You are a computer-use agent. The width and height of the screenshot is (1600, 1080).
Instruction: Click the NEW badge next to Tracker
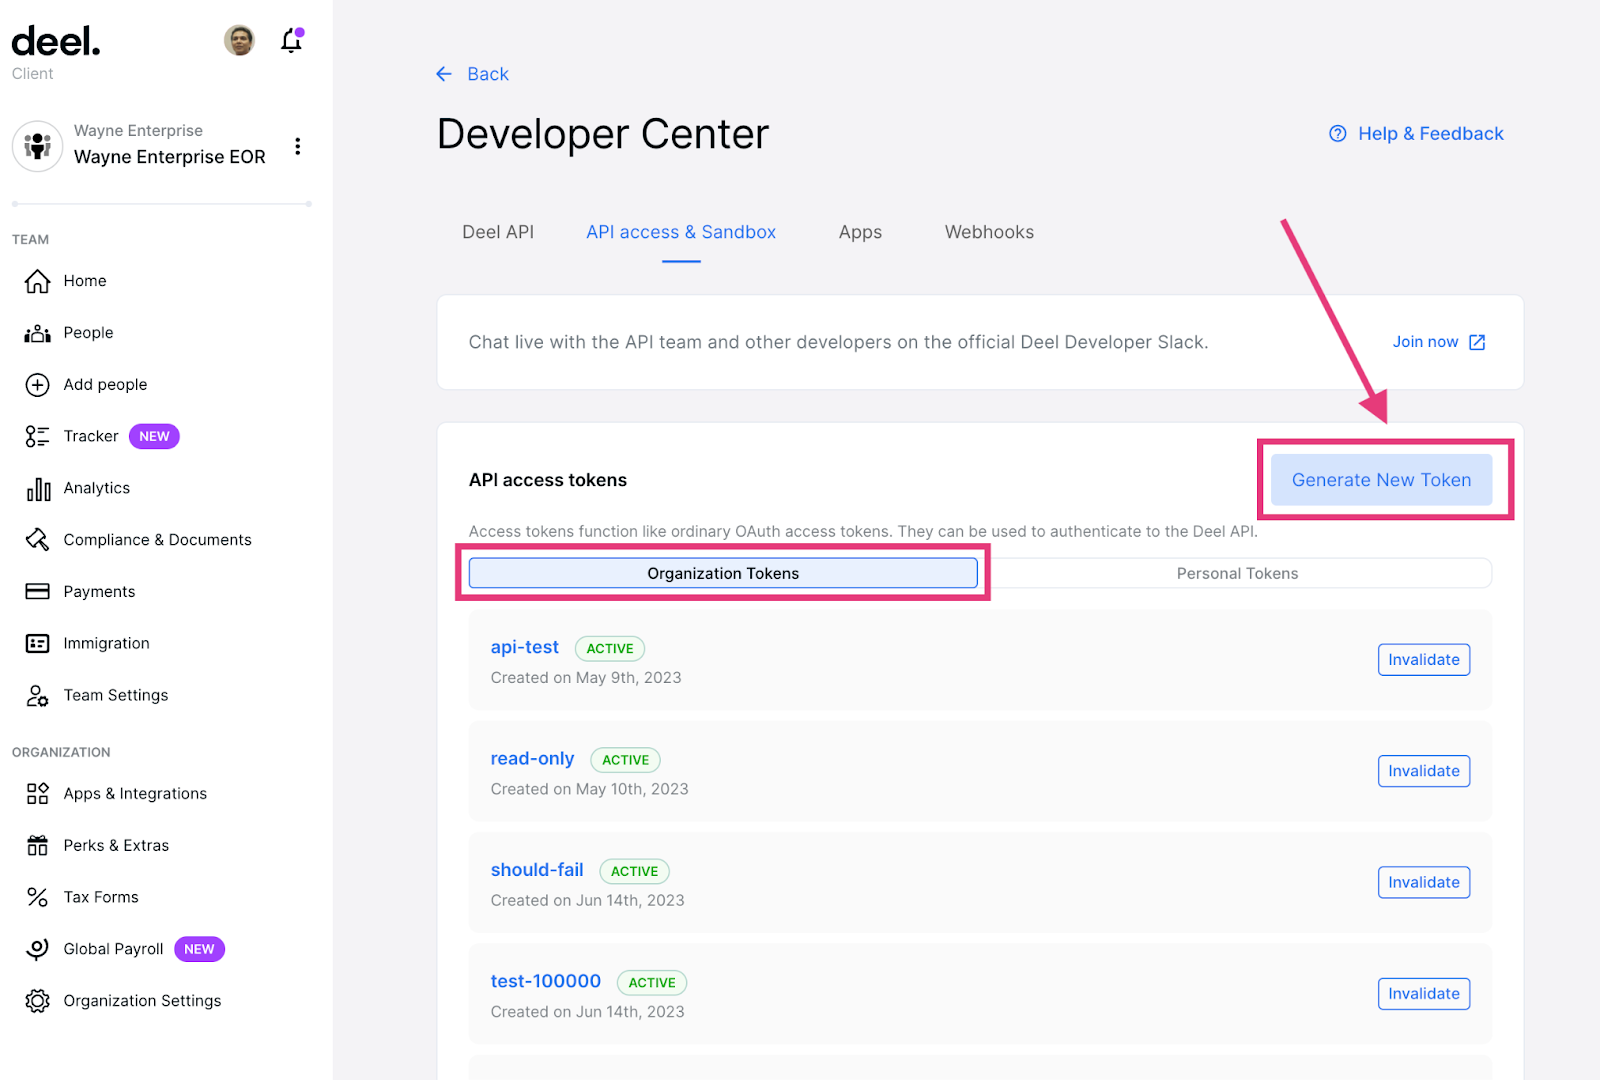[154, 436]
